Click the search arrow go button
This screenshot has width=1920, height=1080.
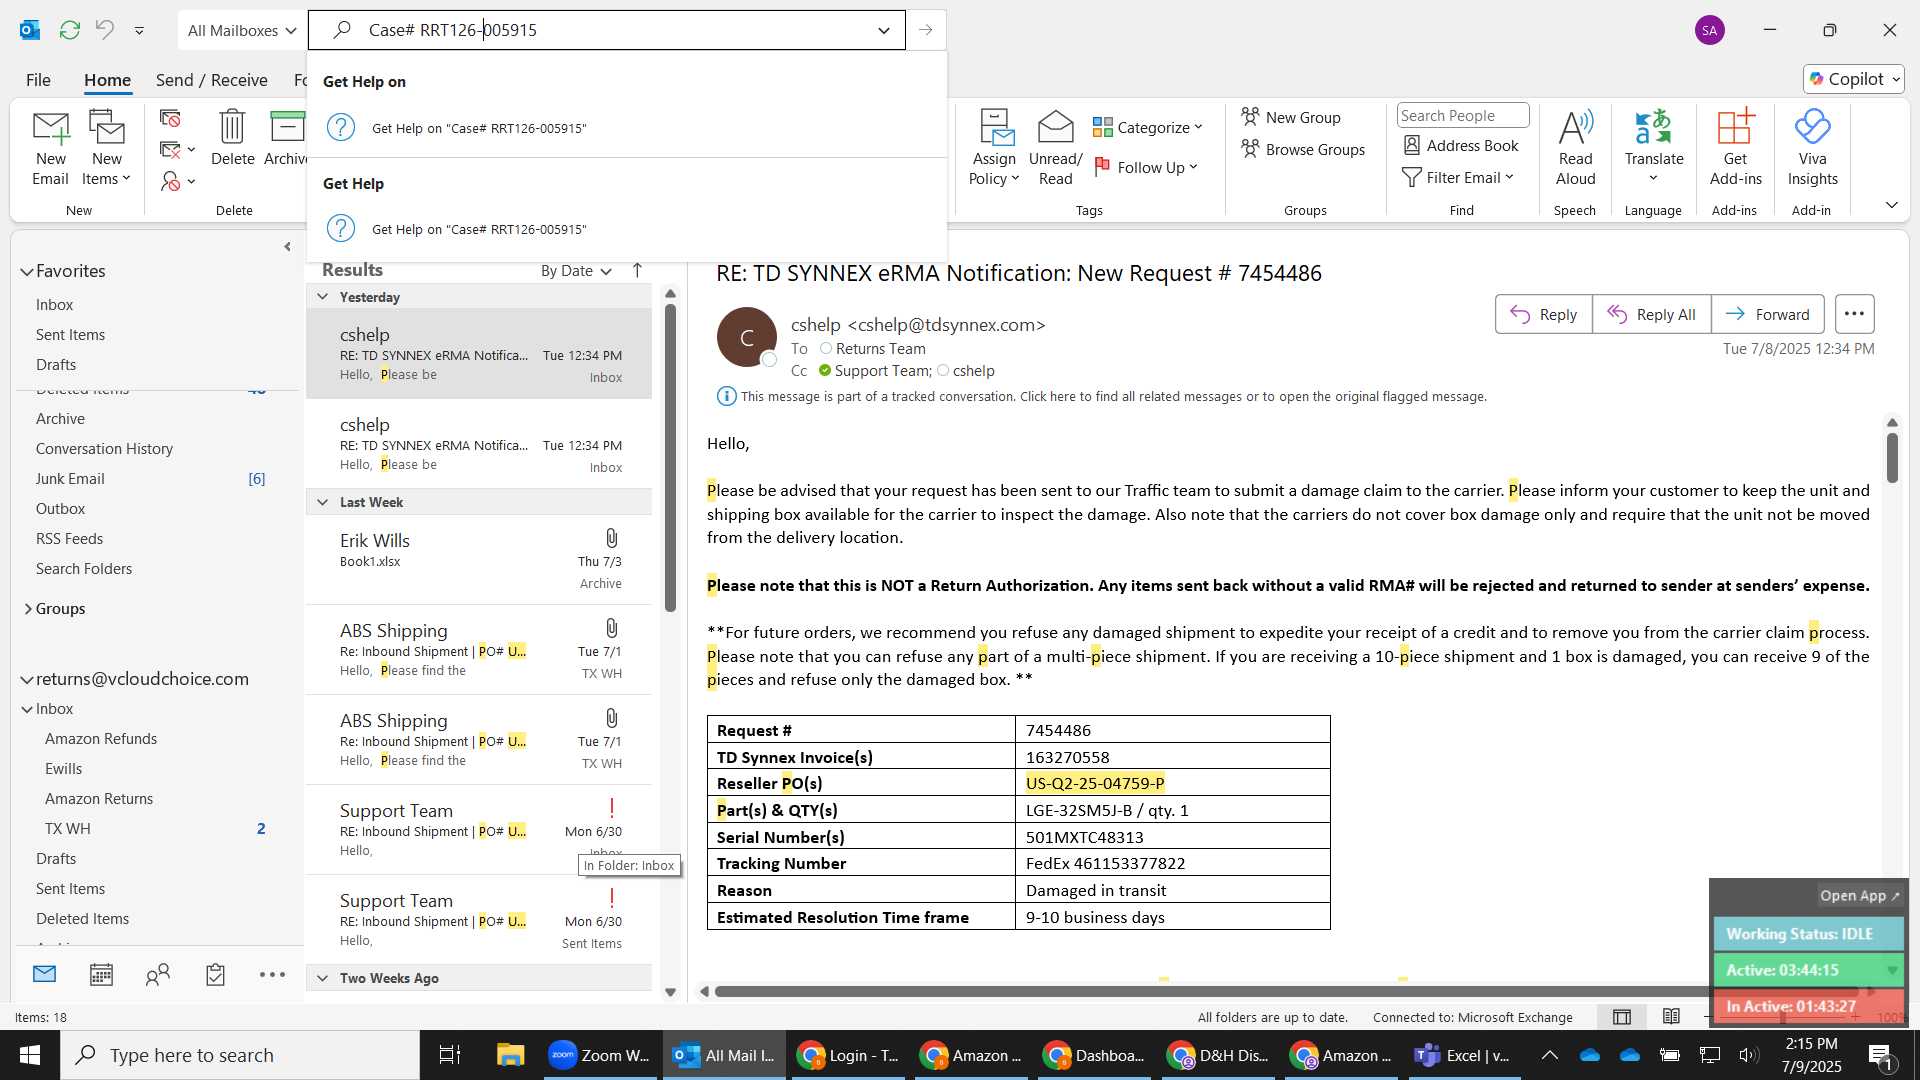pyautogui.click(x=926, y=30)
